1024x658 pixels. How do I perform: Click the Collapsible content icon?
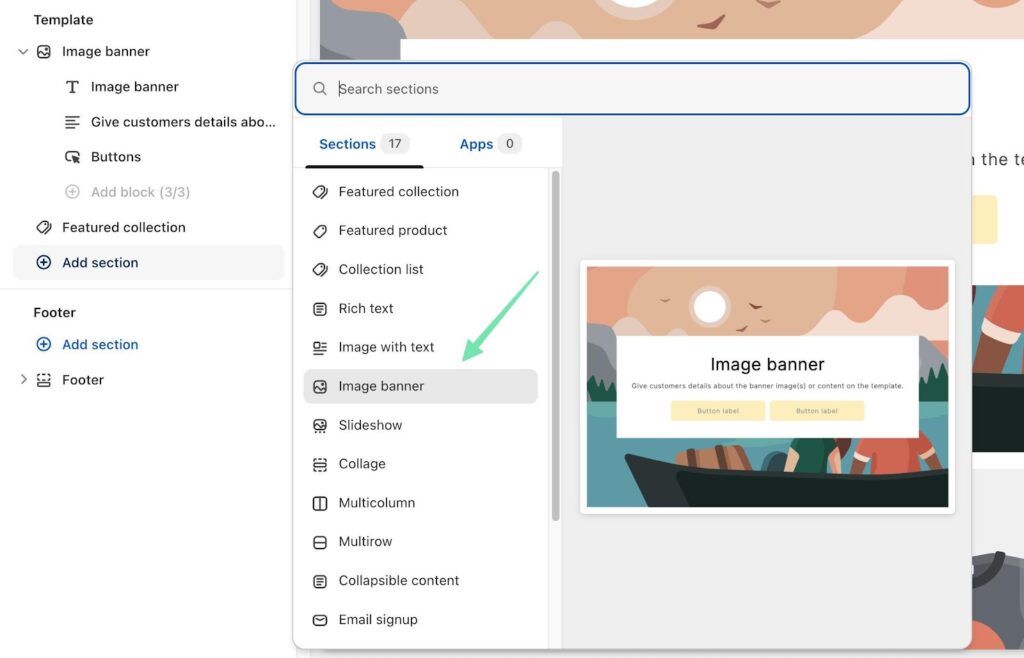point(320,581)
